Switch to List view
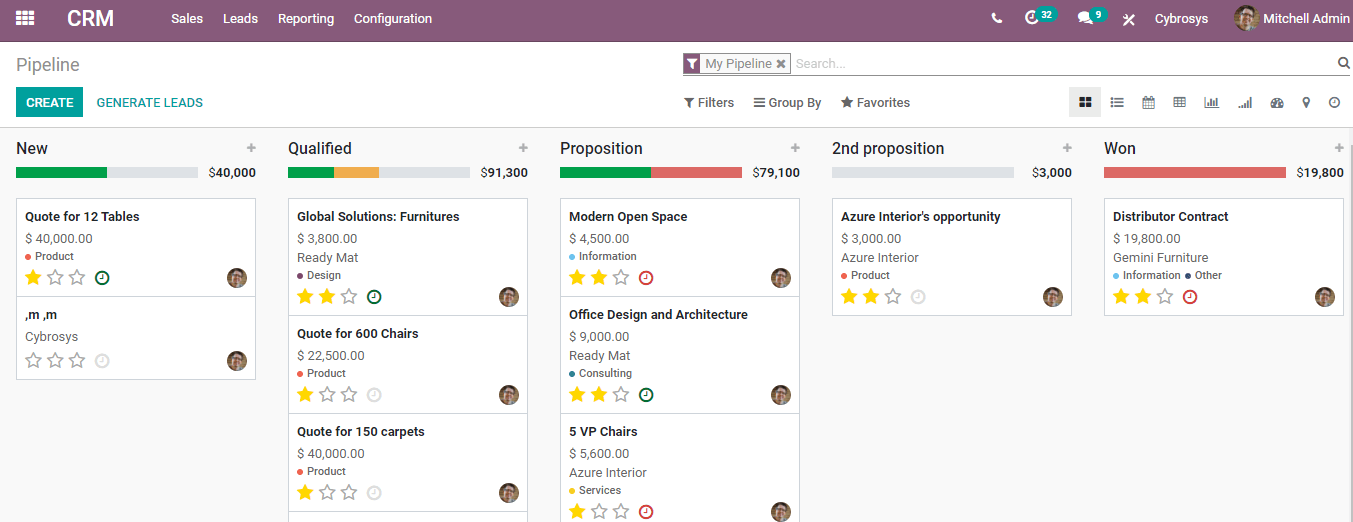 [1117, 102]
